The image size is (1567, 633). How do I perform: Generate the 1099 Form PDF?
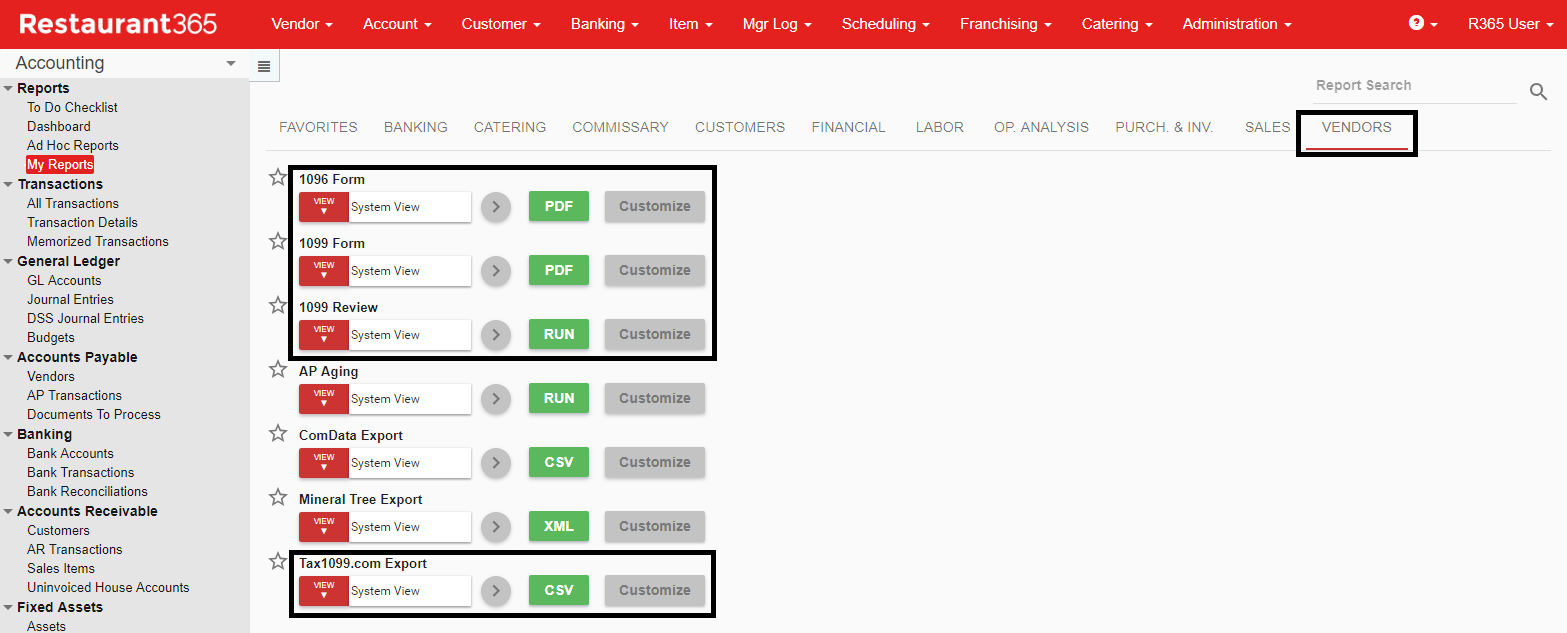[x=559, y=271]
